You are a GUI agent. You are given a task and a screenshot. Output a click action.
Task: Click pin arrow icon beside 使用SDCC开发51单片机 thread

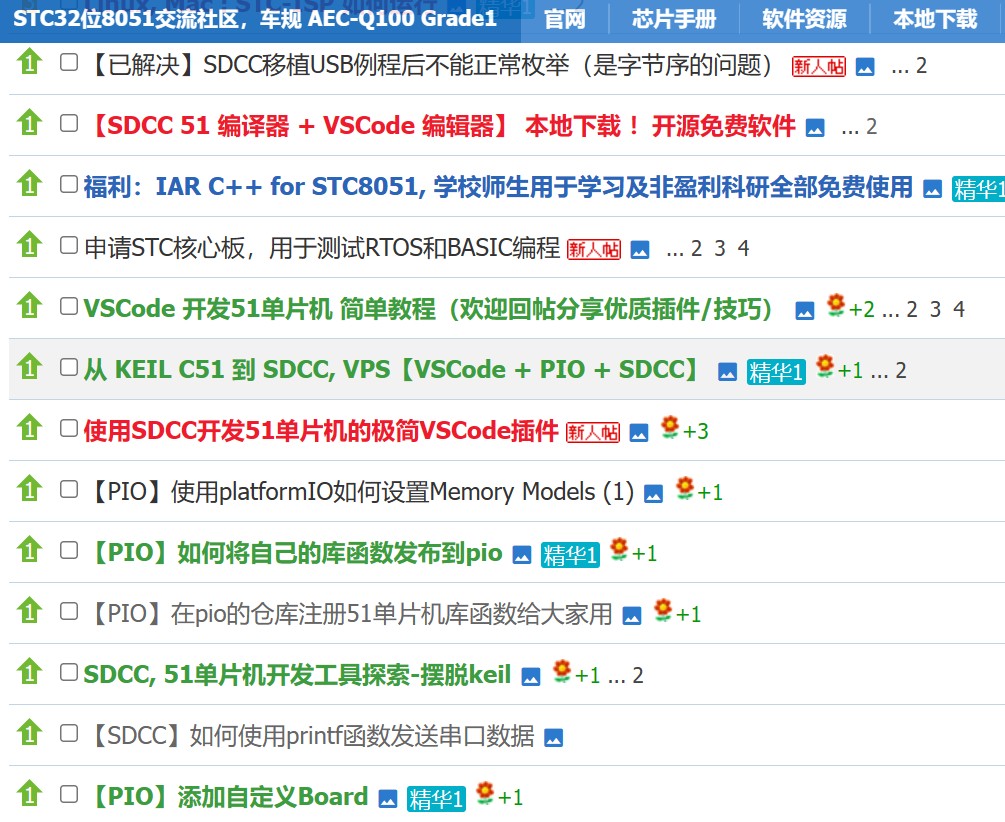(29, 428)
